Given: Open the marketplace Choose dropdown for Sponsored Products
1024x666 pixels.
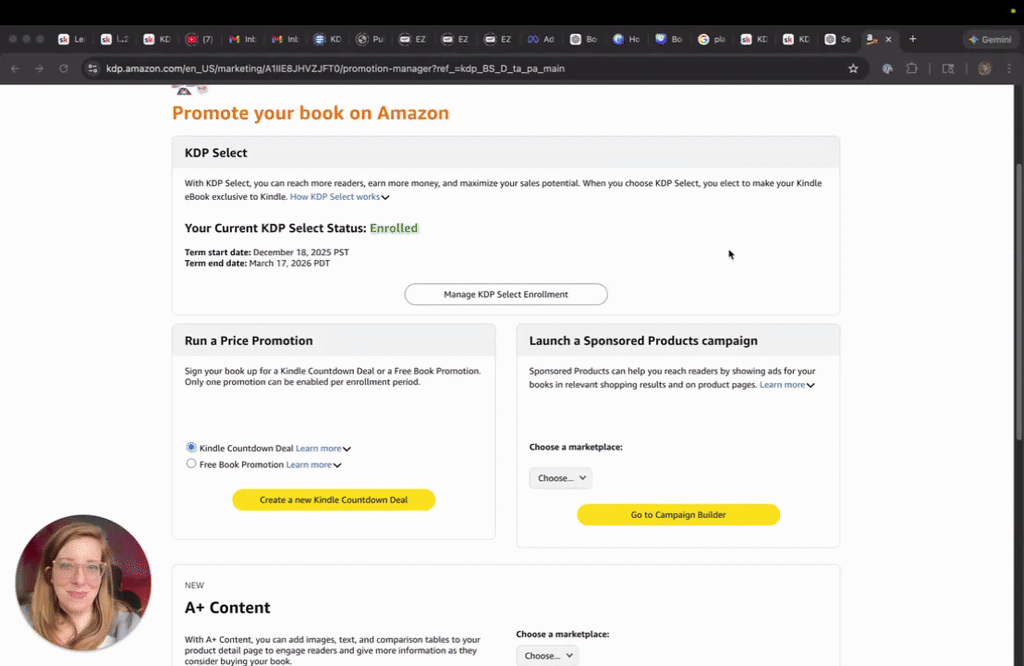Looking at the screenshot, I should tap(560, 478).
